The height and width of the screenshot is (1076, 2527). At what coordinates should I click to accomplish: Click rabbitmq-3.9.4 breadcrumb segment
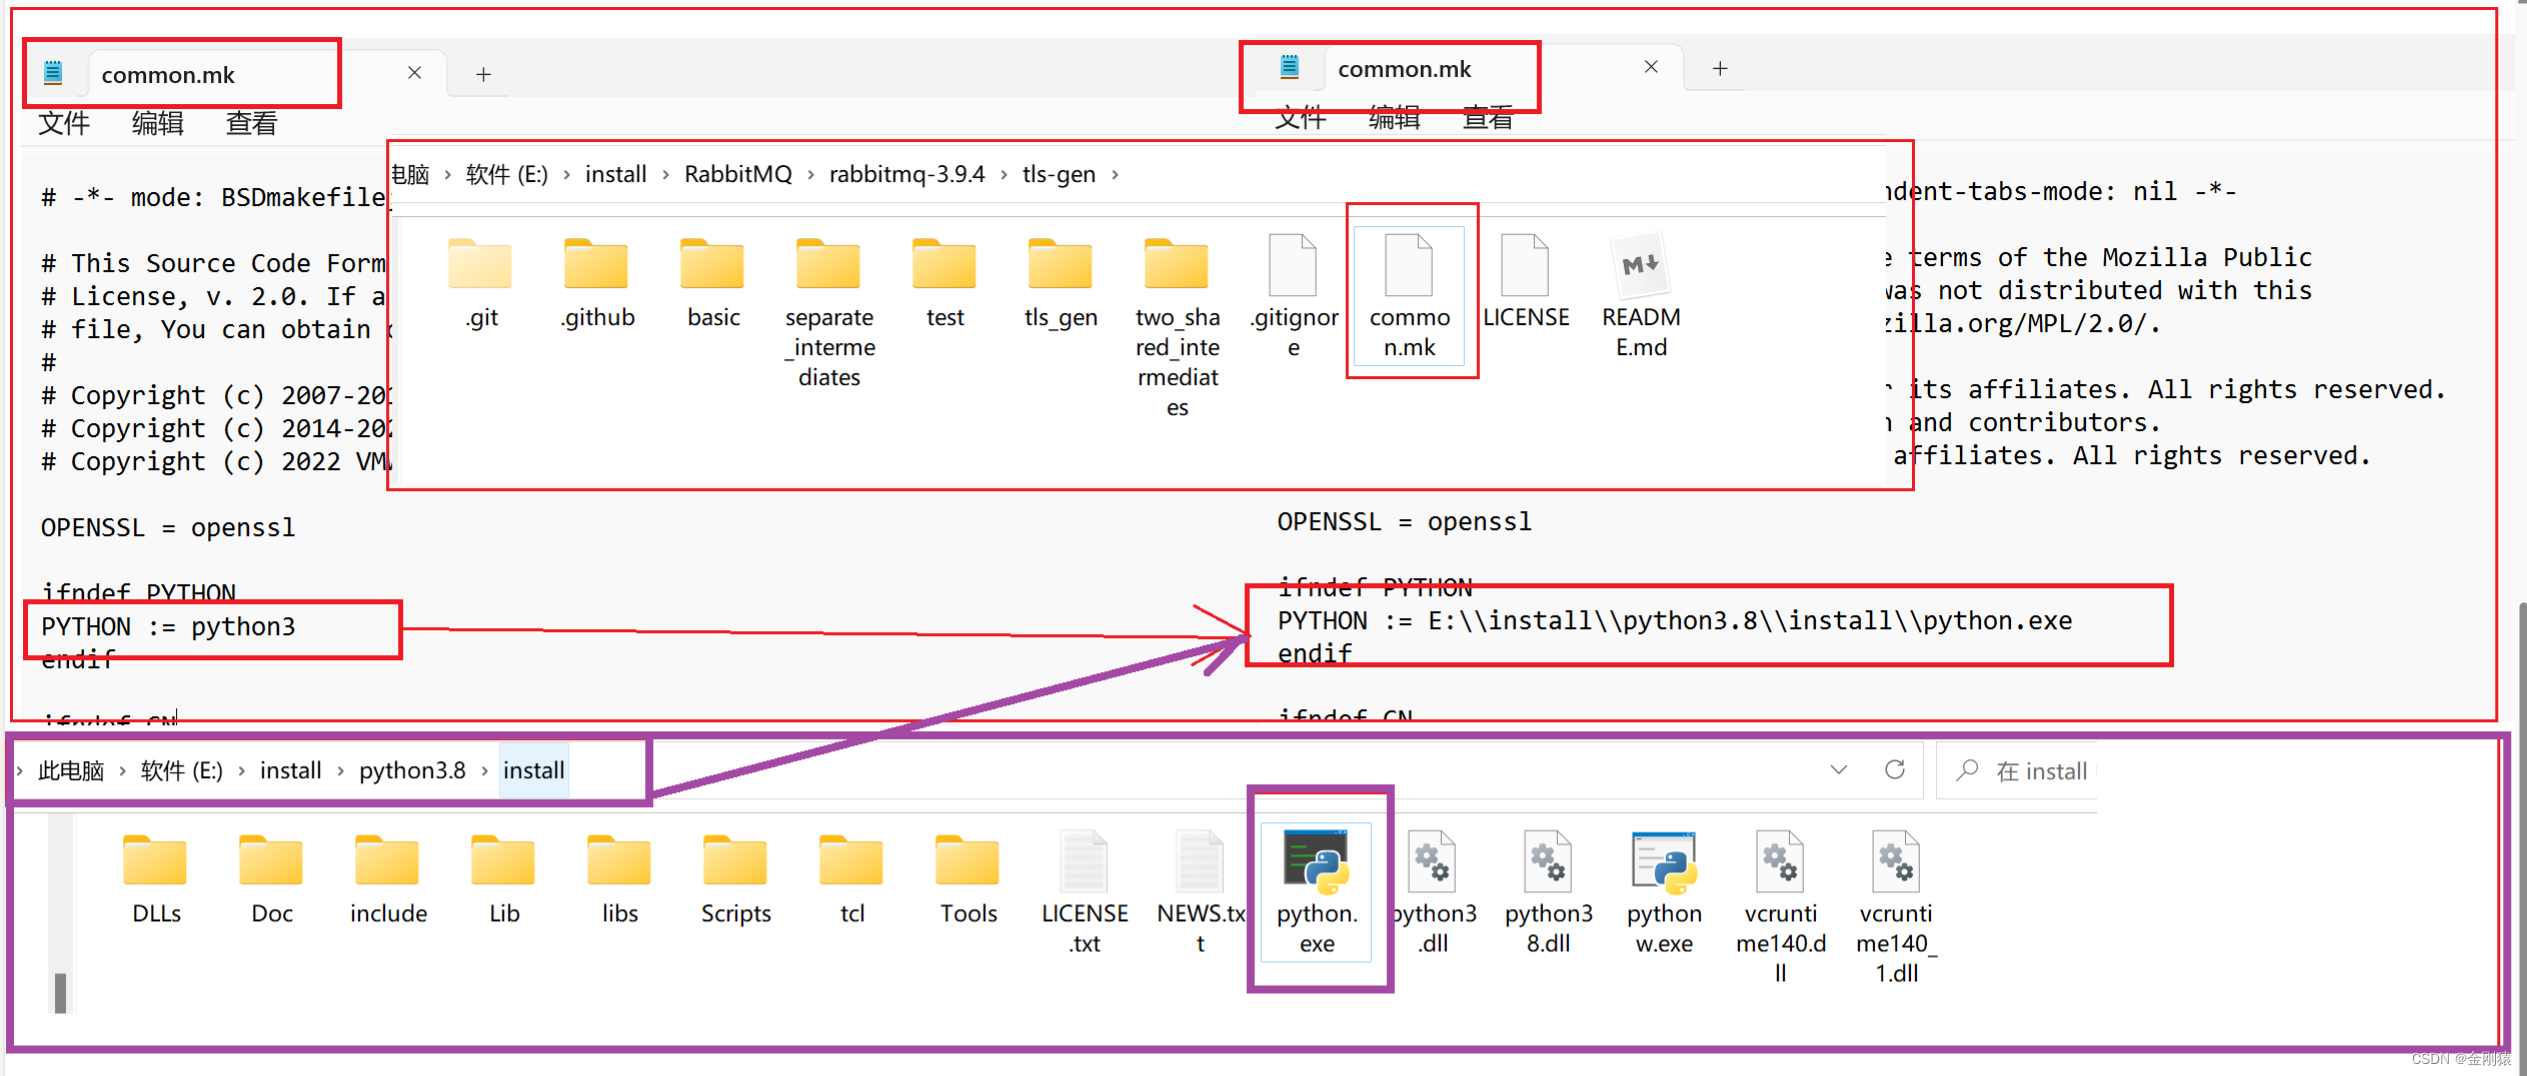click(x=907, y=174)
